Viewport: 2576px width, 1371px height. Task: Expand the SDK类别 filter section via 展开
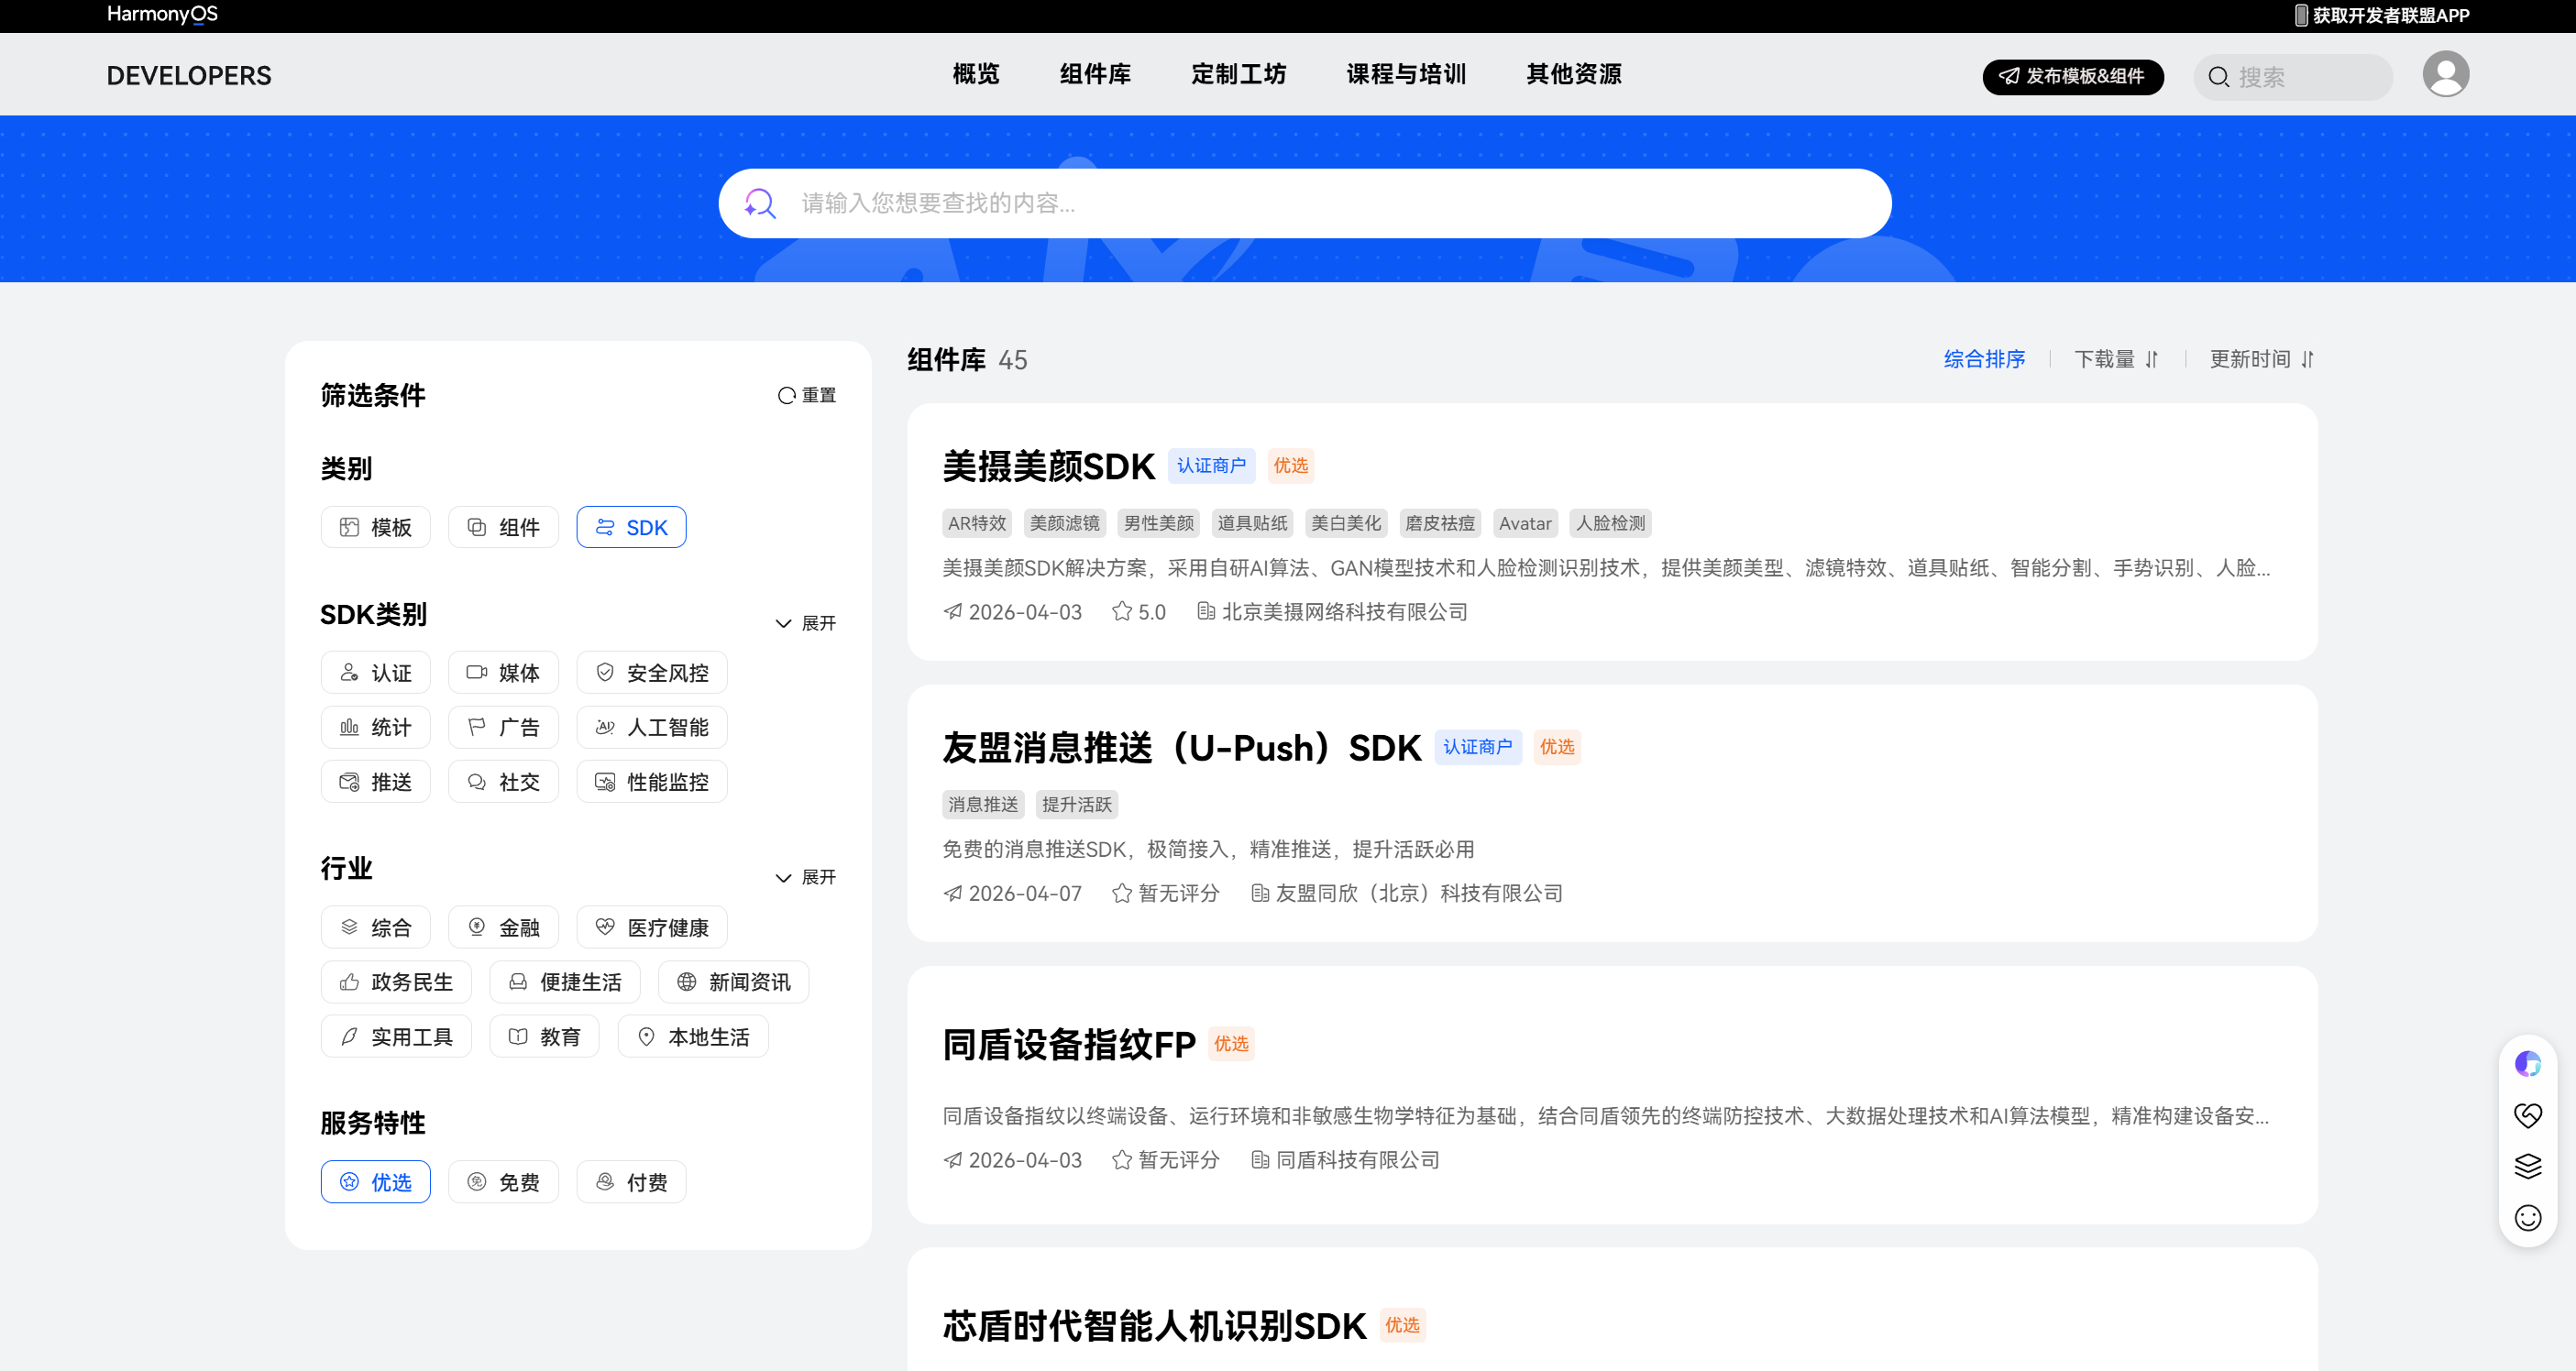tap(806, 622)
